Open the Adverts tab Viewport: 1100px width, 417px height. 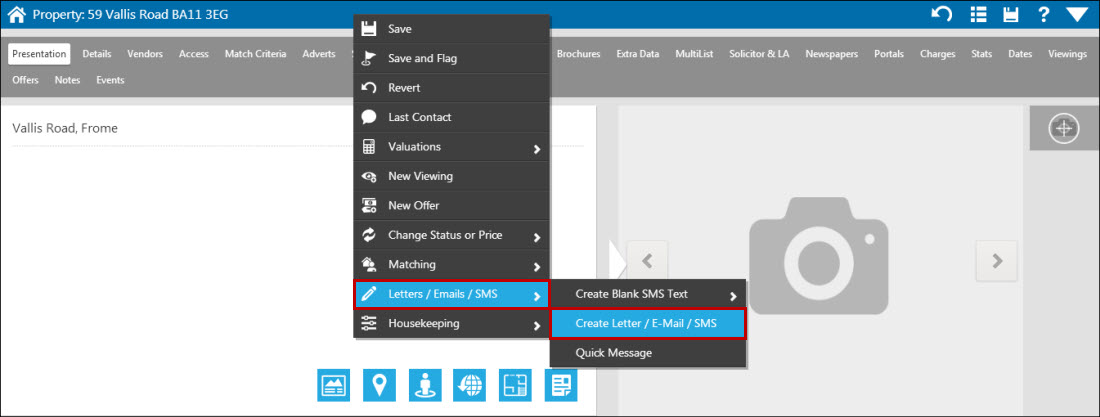tap(319, 54)
